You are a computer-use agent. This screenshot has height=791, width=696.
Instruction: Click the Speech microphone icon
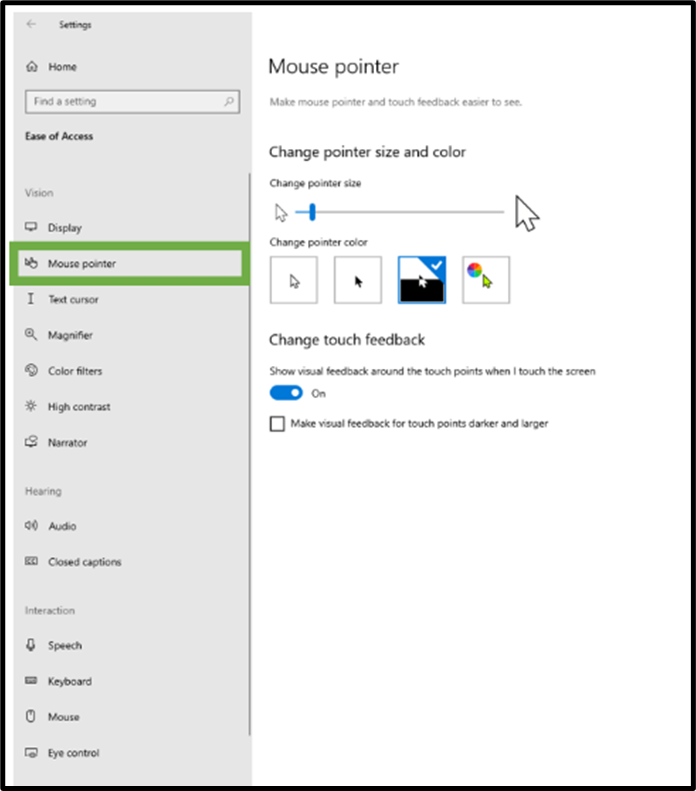point(31,645)
